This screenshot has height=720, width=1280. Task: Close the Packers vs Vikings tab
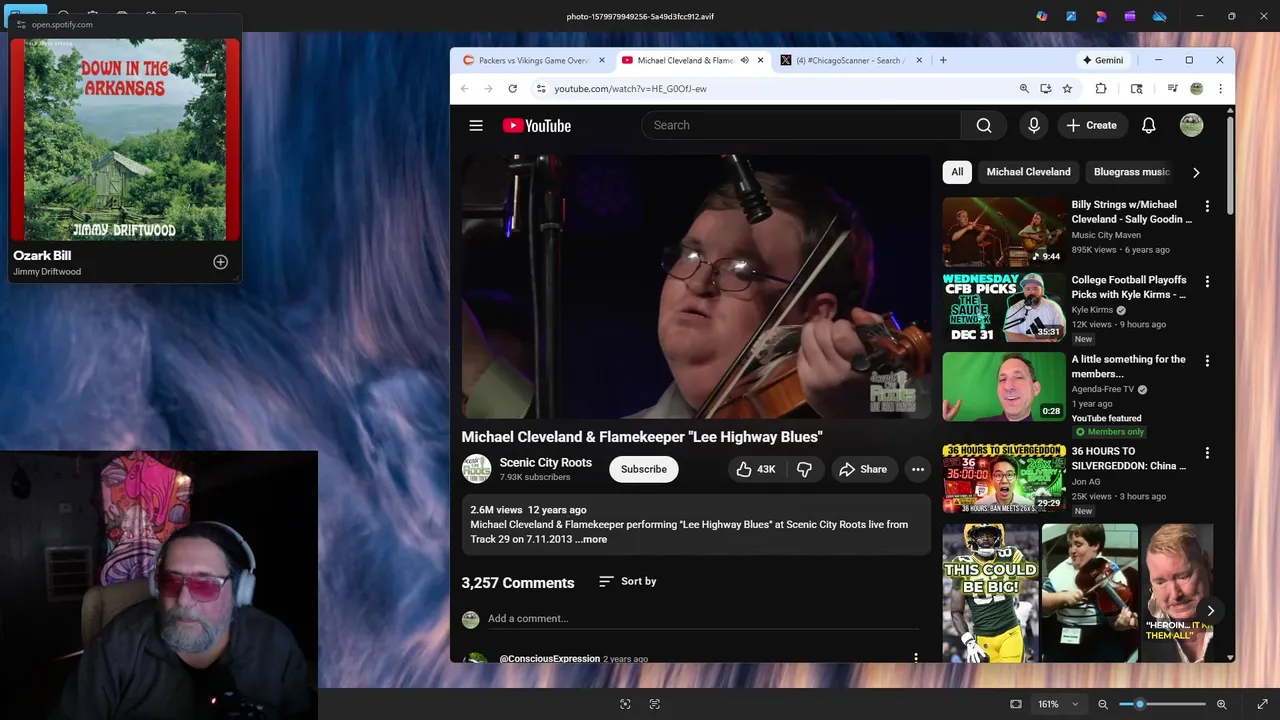[x=601, y=60]
